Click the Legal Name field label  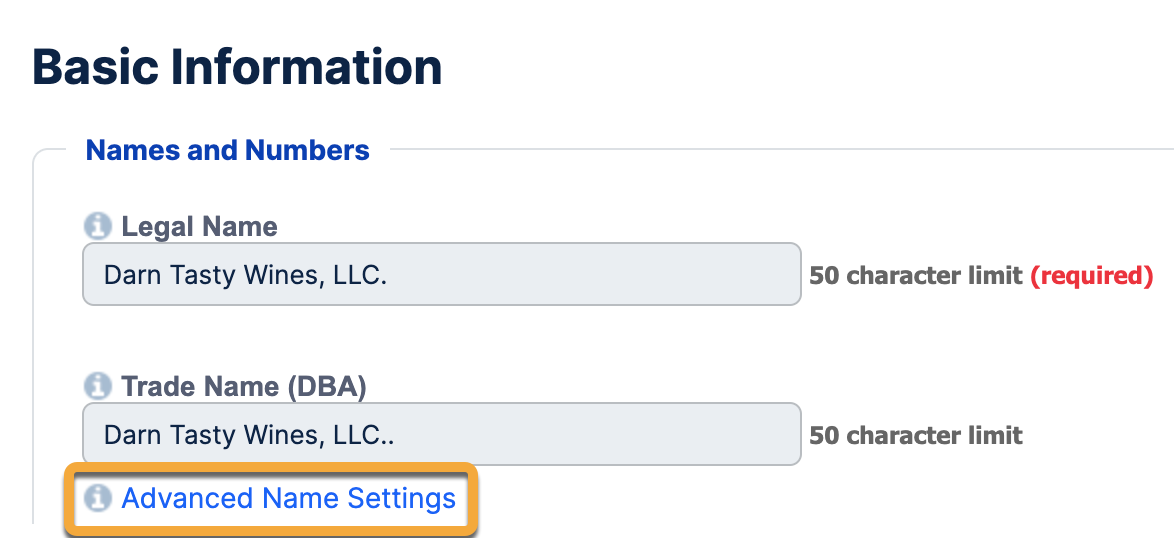point(199,227)
